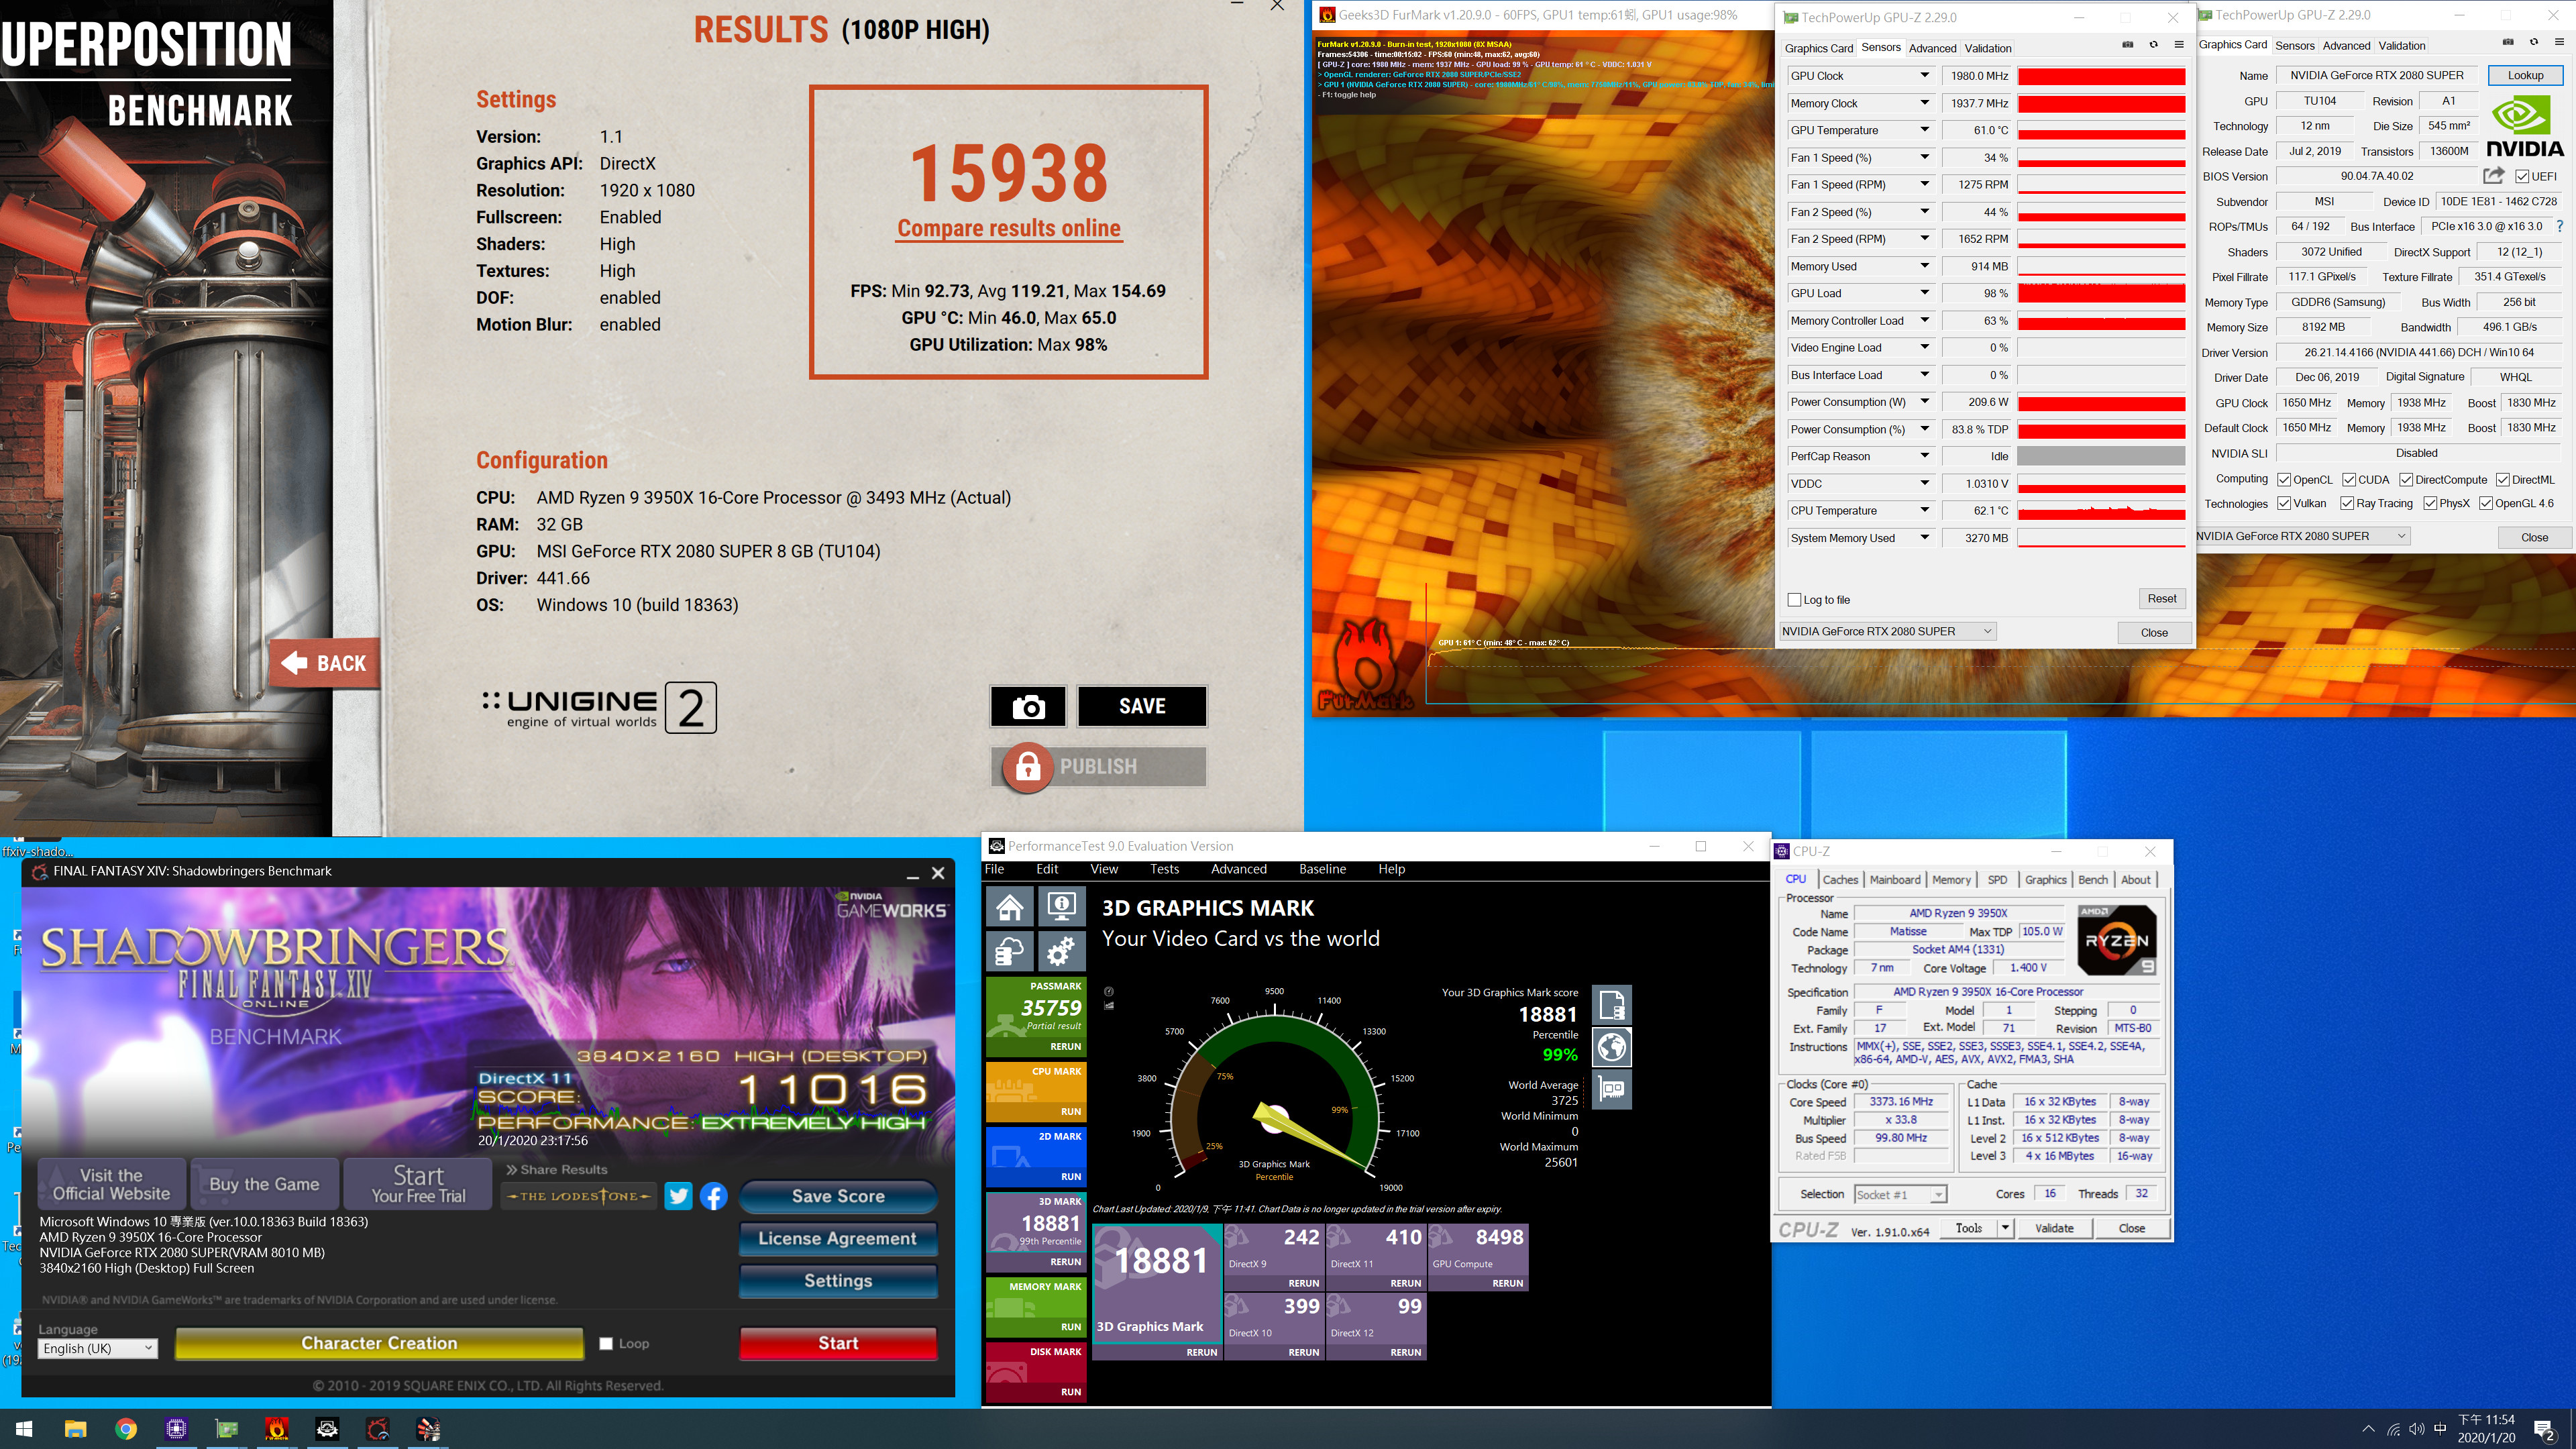The width and height of the screenshot is (2576, 1449).
Task: Click the GPU Load red sensor graph
Action: (x=2101, y=293)
